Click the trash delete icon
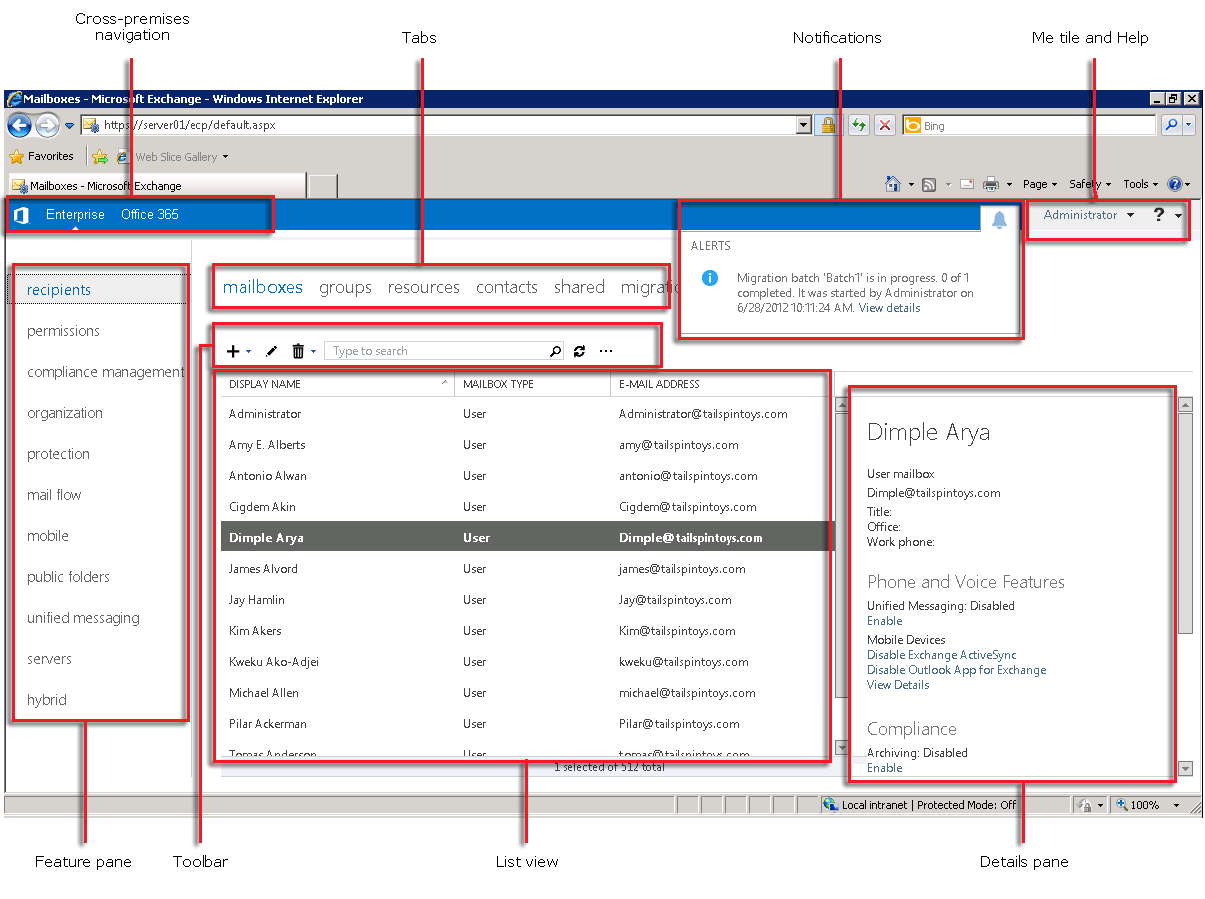Screen dimensions: 1205x899 [298, 351]
